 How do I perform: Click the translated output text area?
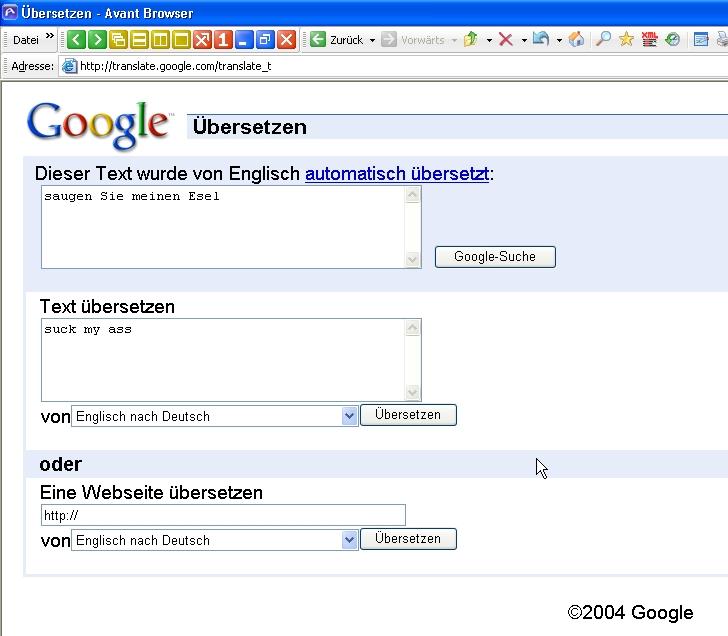click(x=223, y=227)
